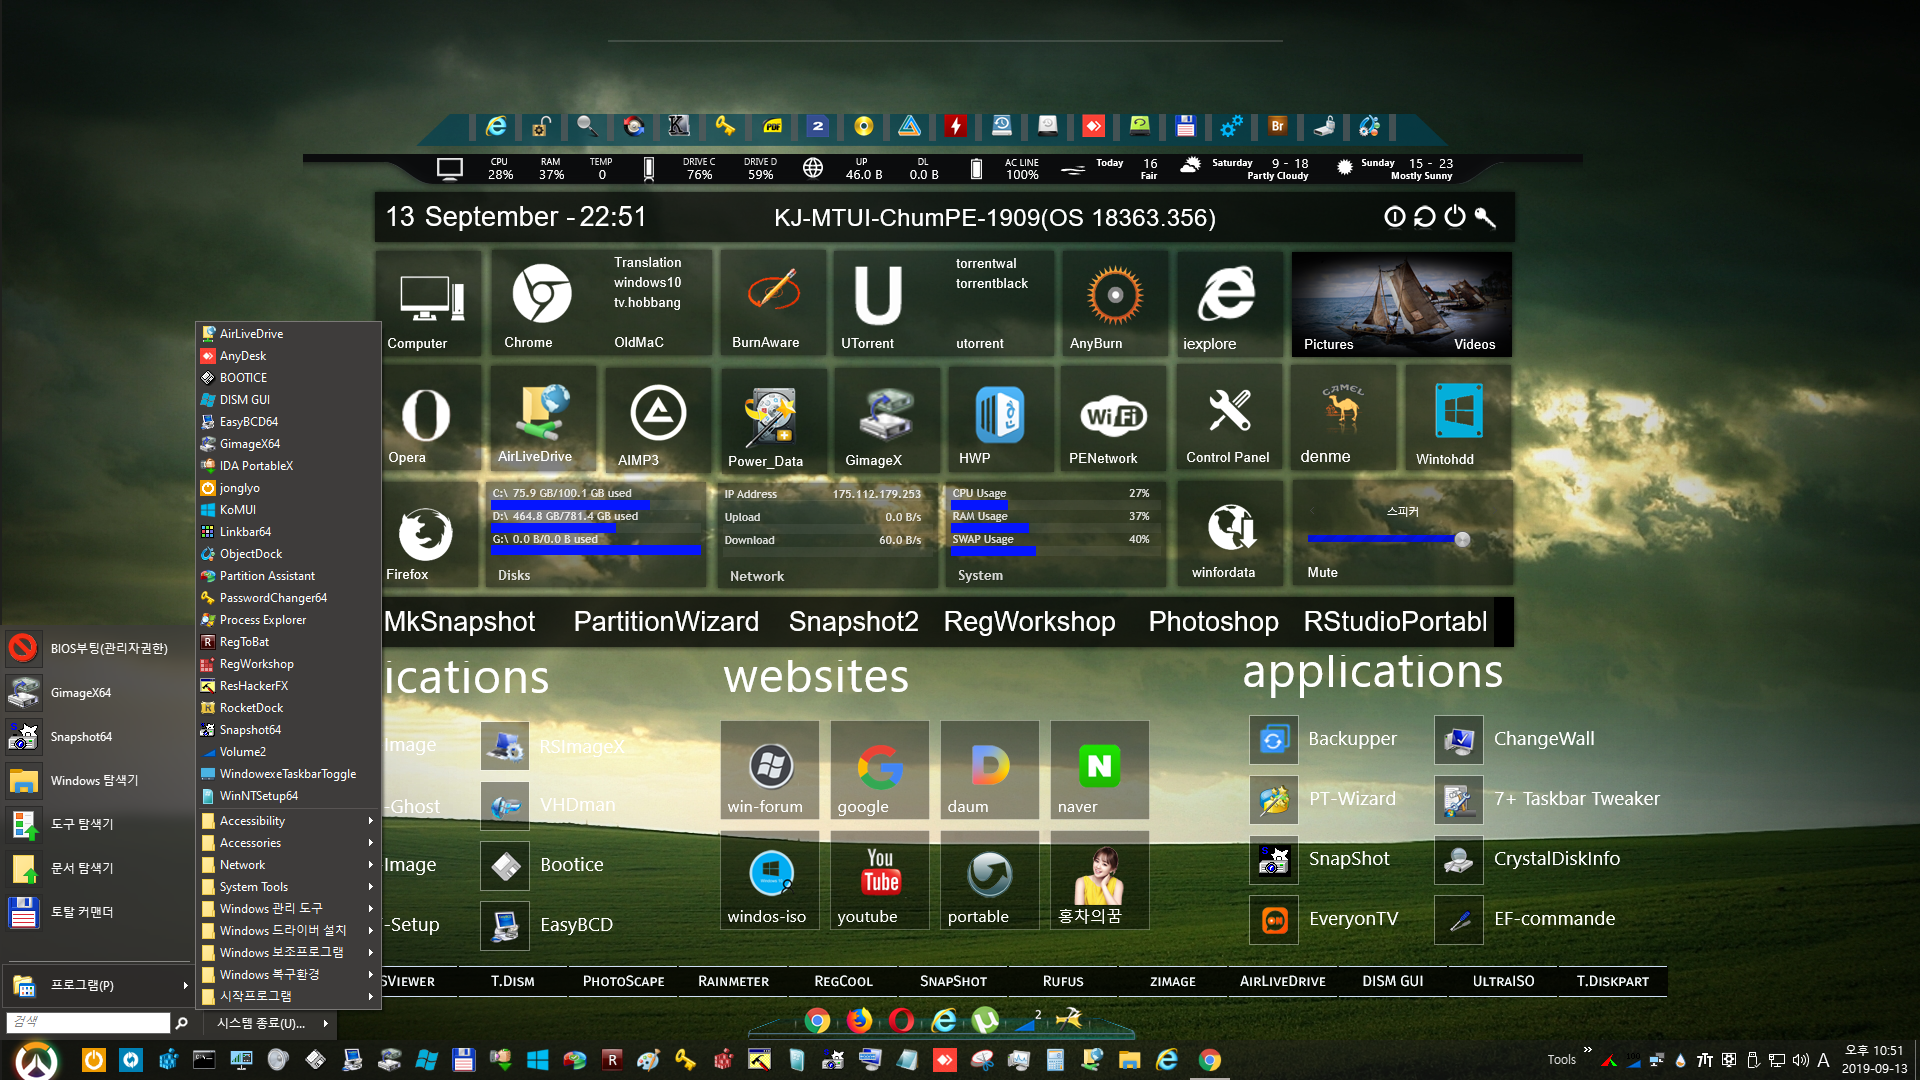Expand the Network folder submenu
Screen dimensions: 1920x1080
288,865
